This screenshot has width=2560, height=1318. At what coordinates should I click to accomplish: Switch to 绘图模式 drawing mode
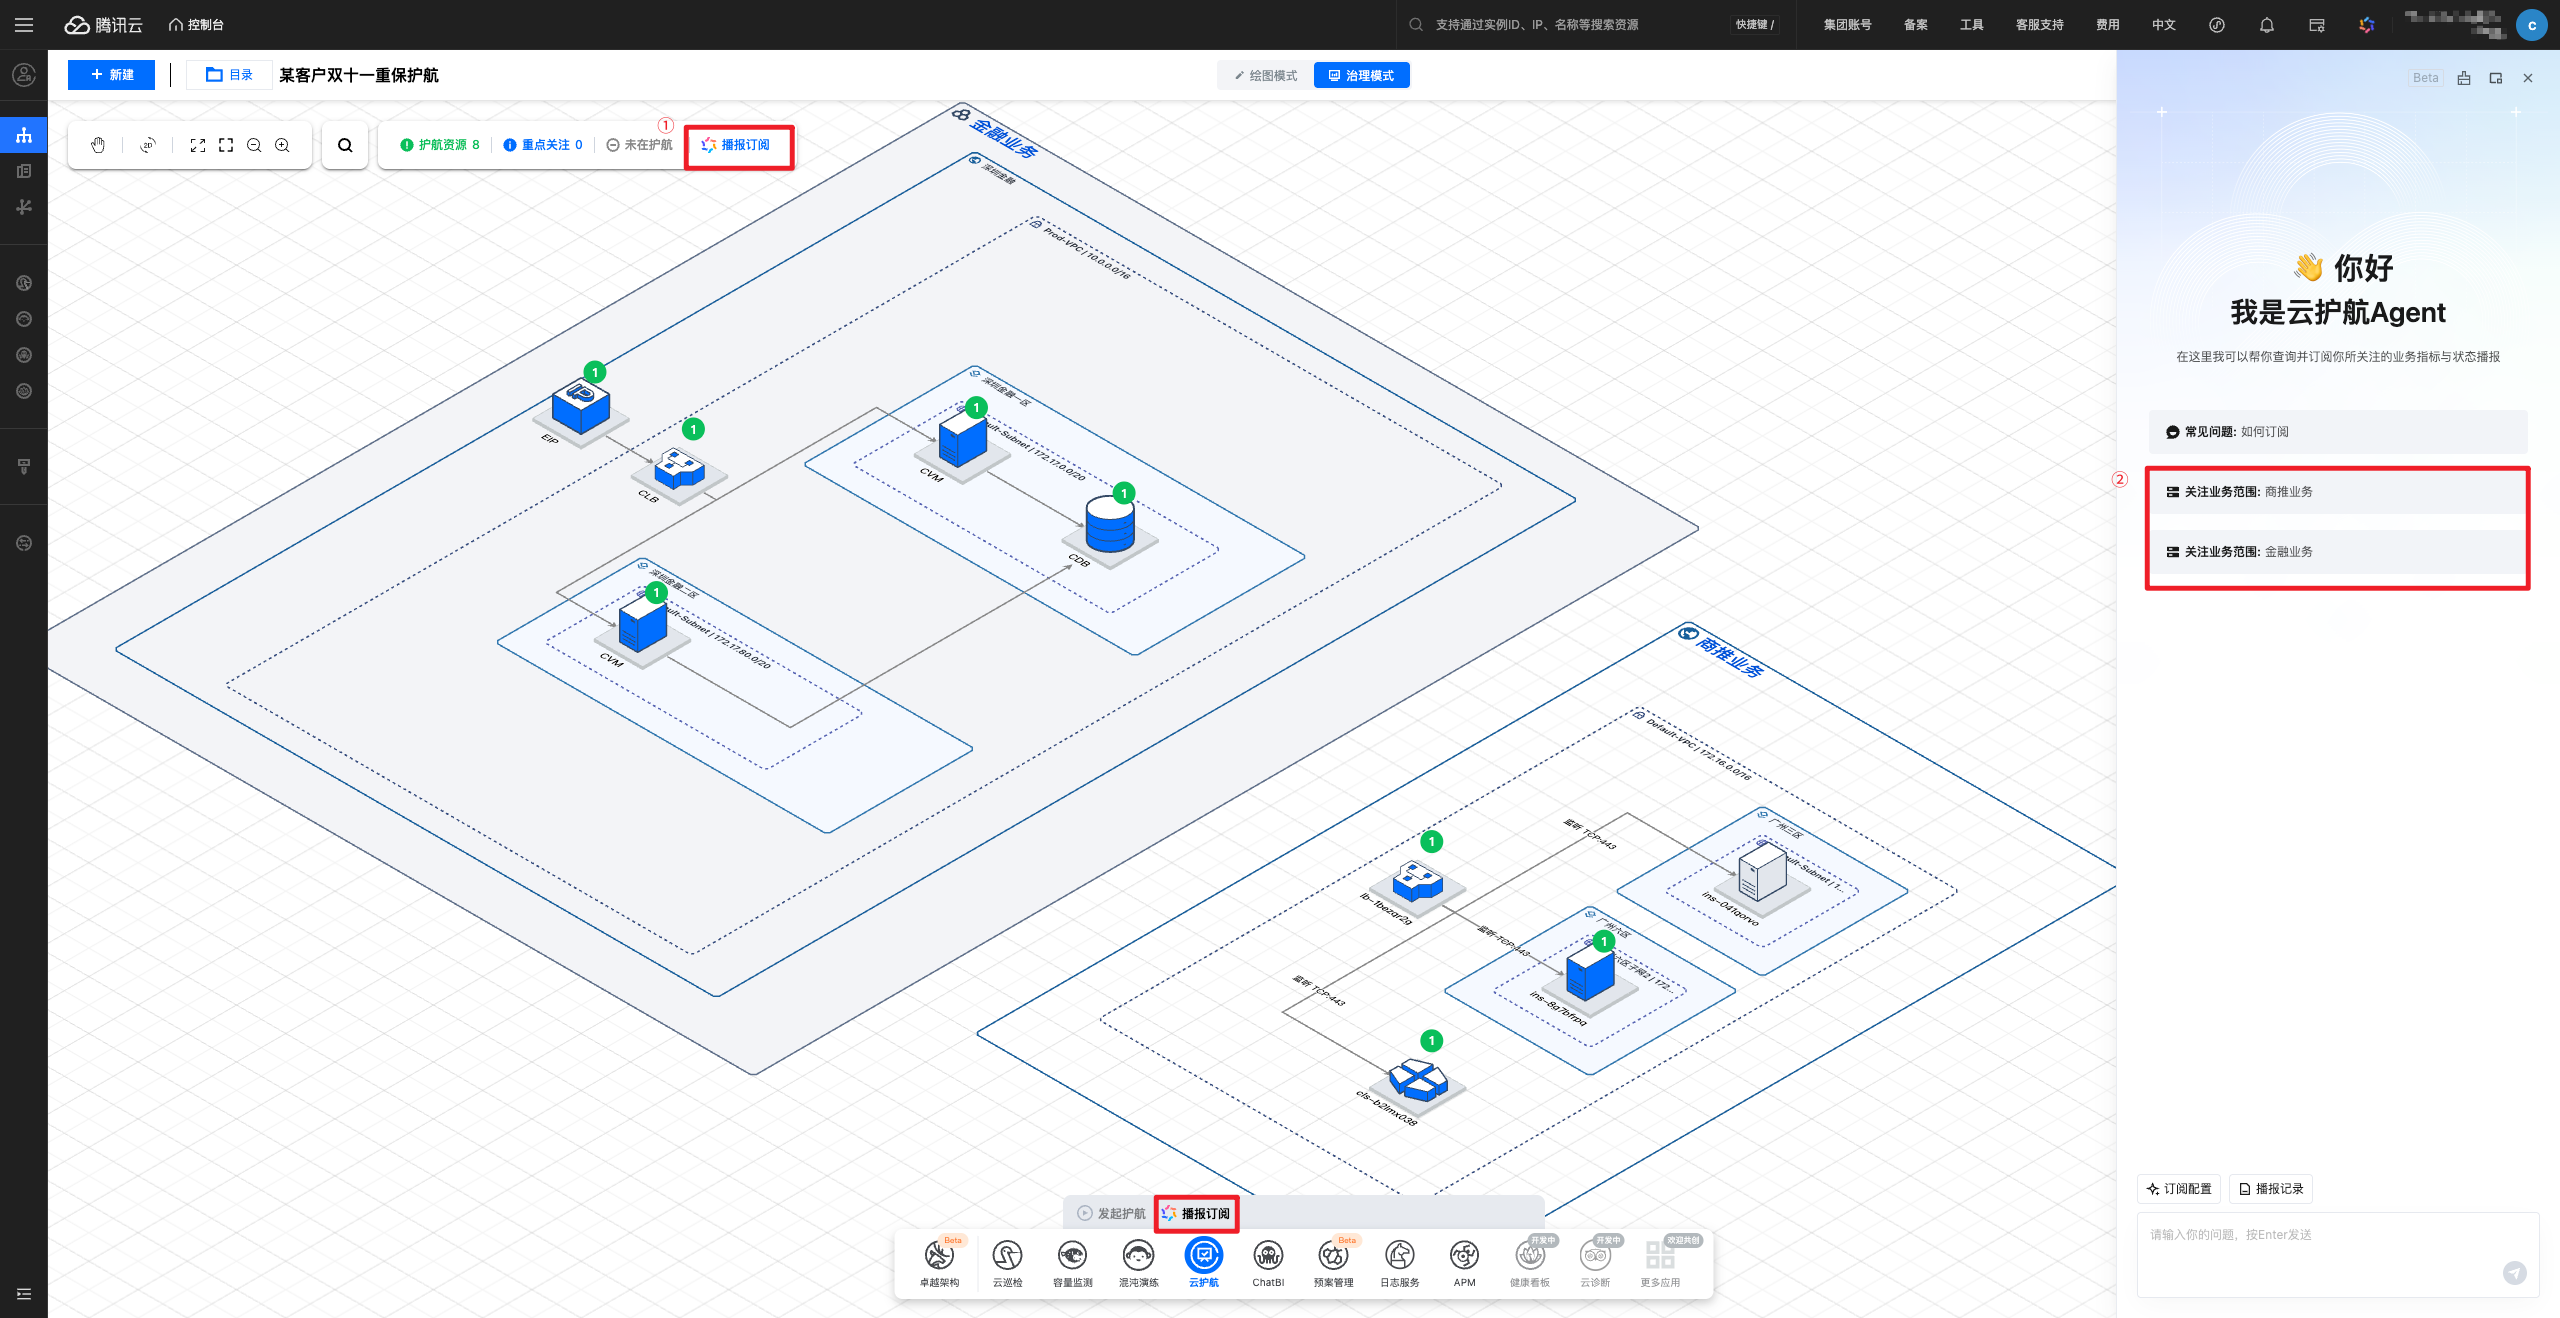coord(1266,76)
